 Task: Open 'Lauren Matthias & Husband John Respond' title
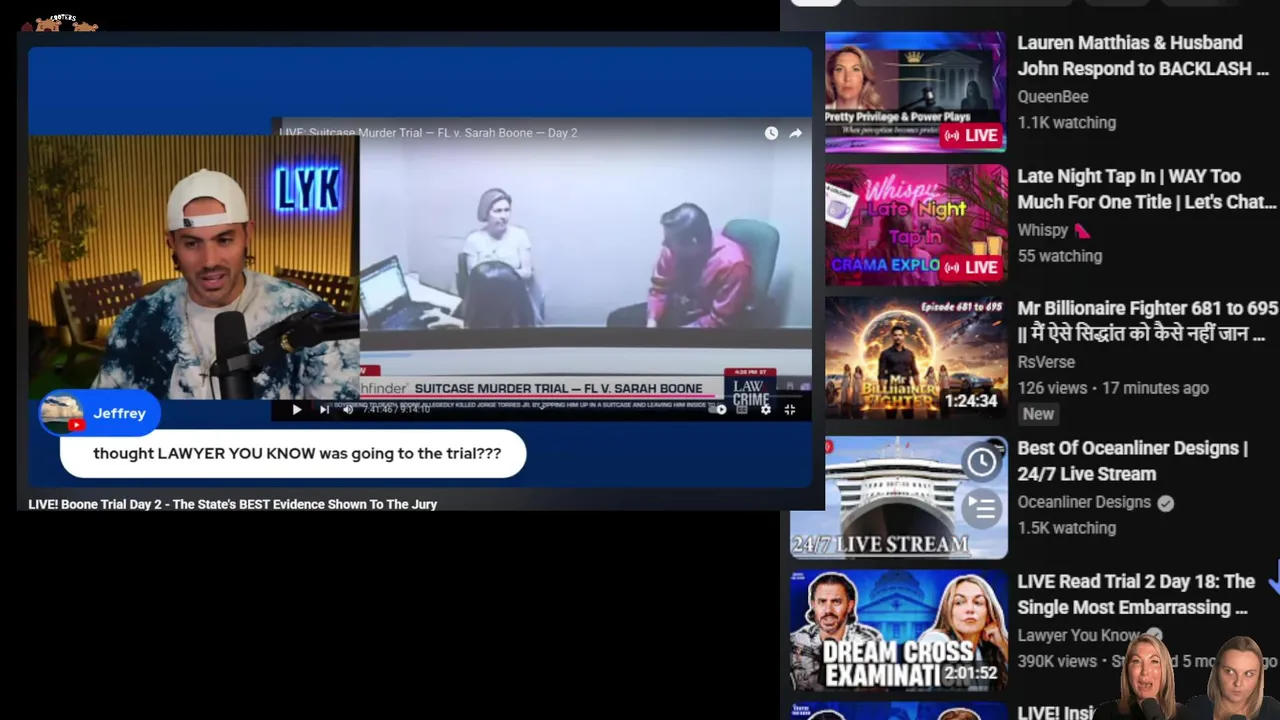[1142, 56]
